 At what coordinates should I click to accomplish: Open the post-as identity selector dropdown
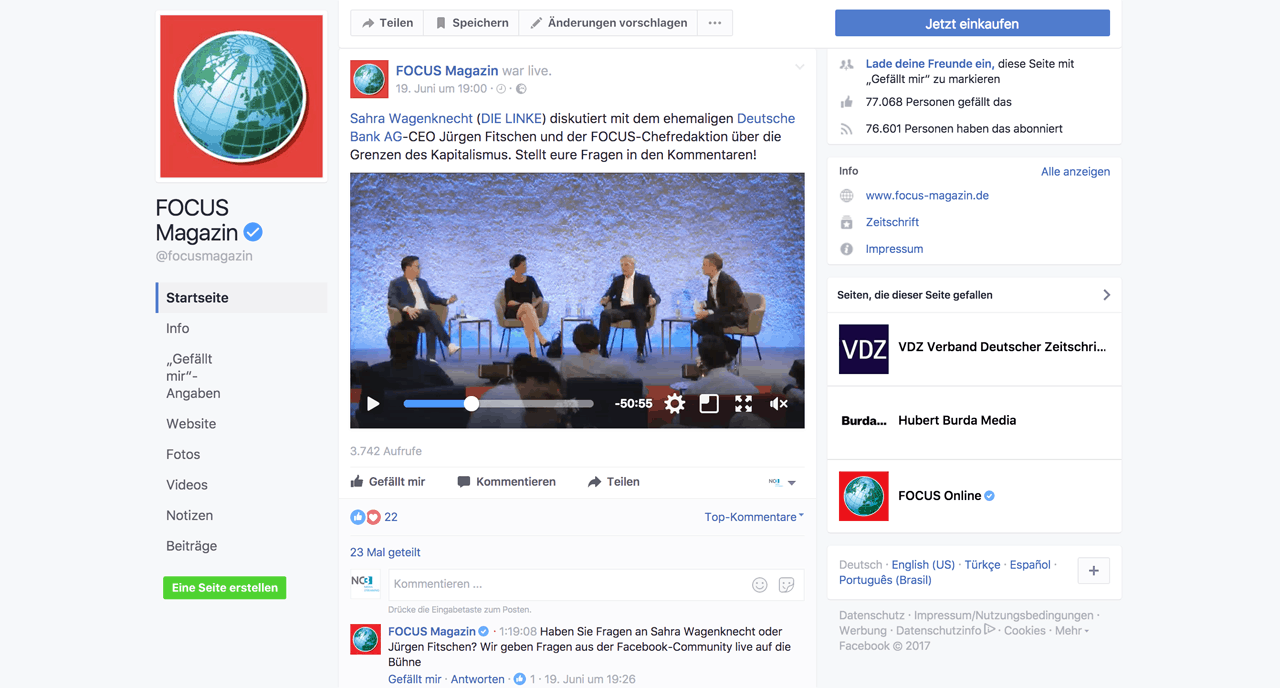tap(782, 482)
